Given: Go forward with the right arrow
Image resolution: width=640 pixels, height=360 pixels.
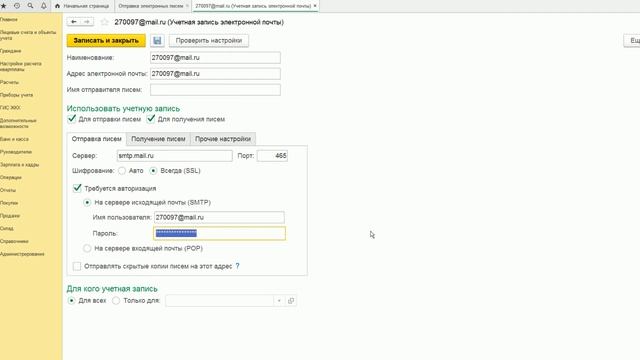Looking at the screenshot, I should pyautogui.click(x=87, y=22).
